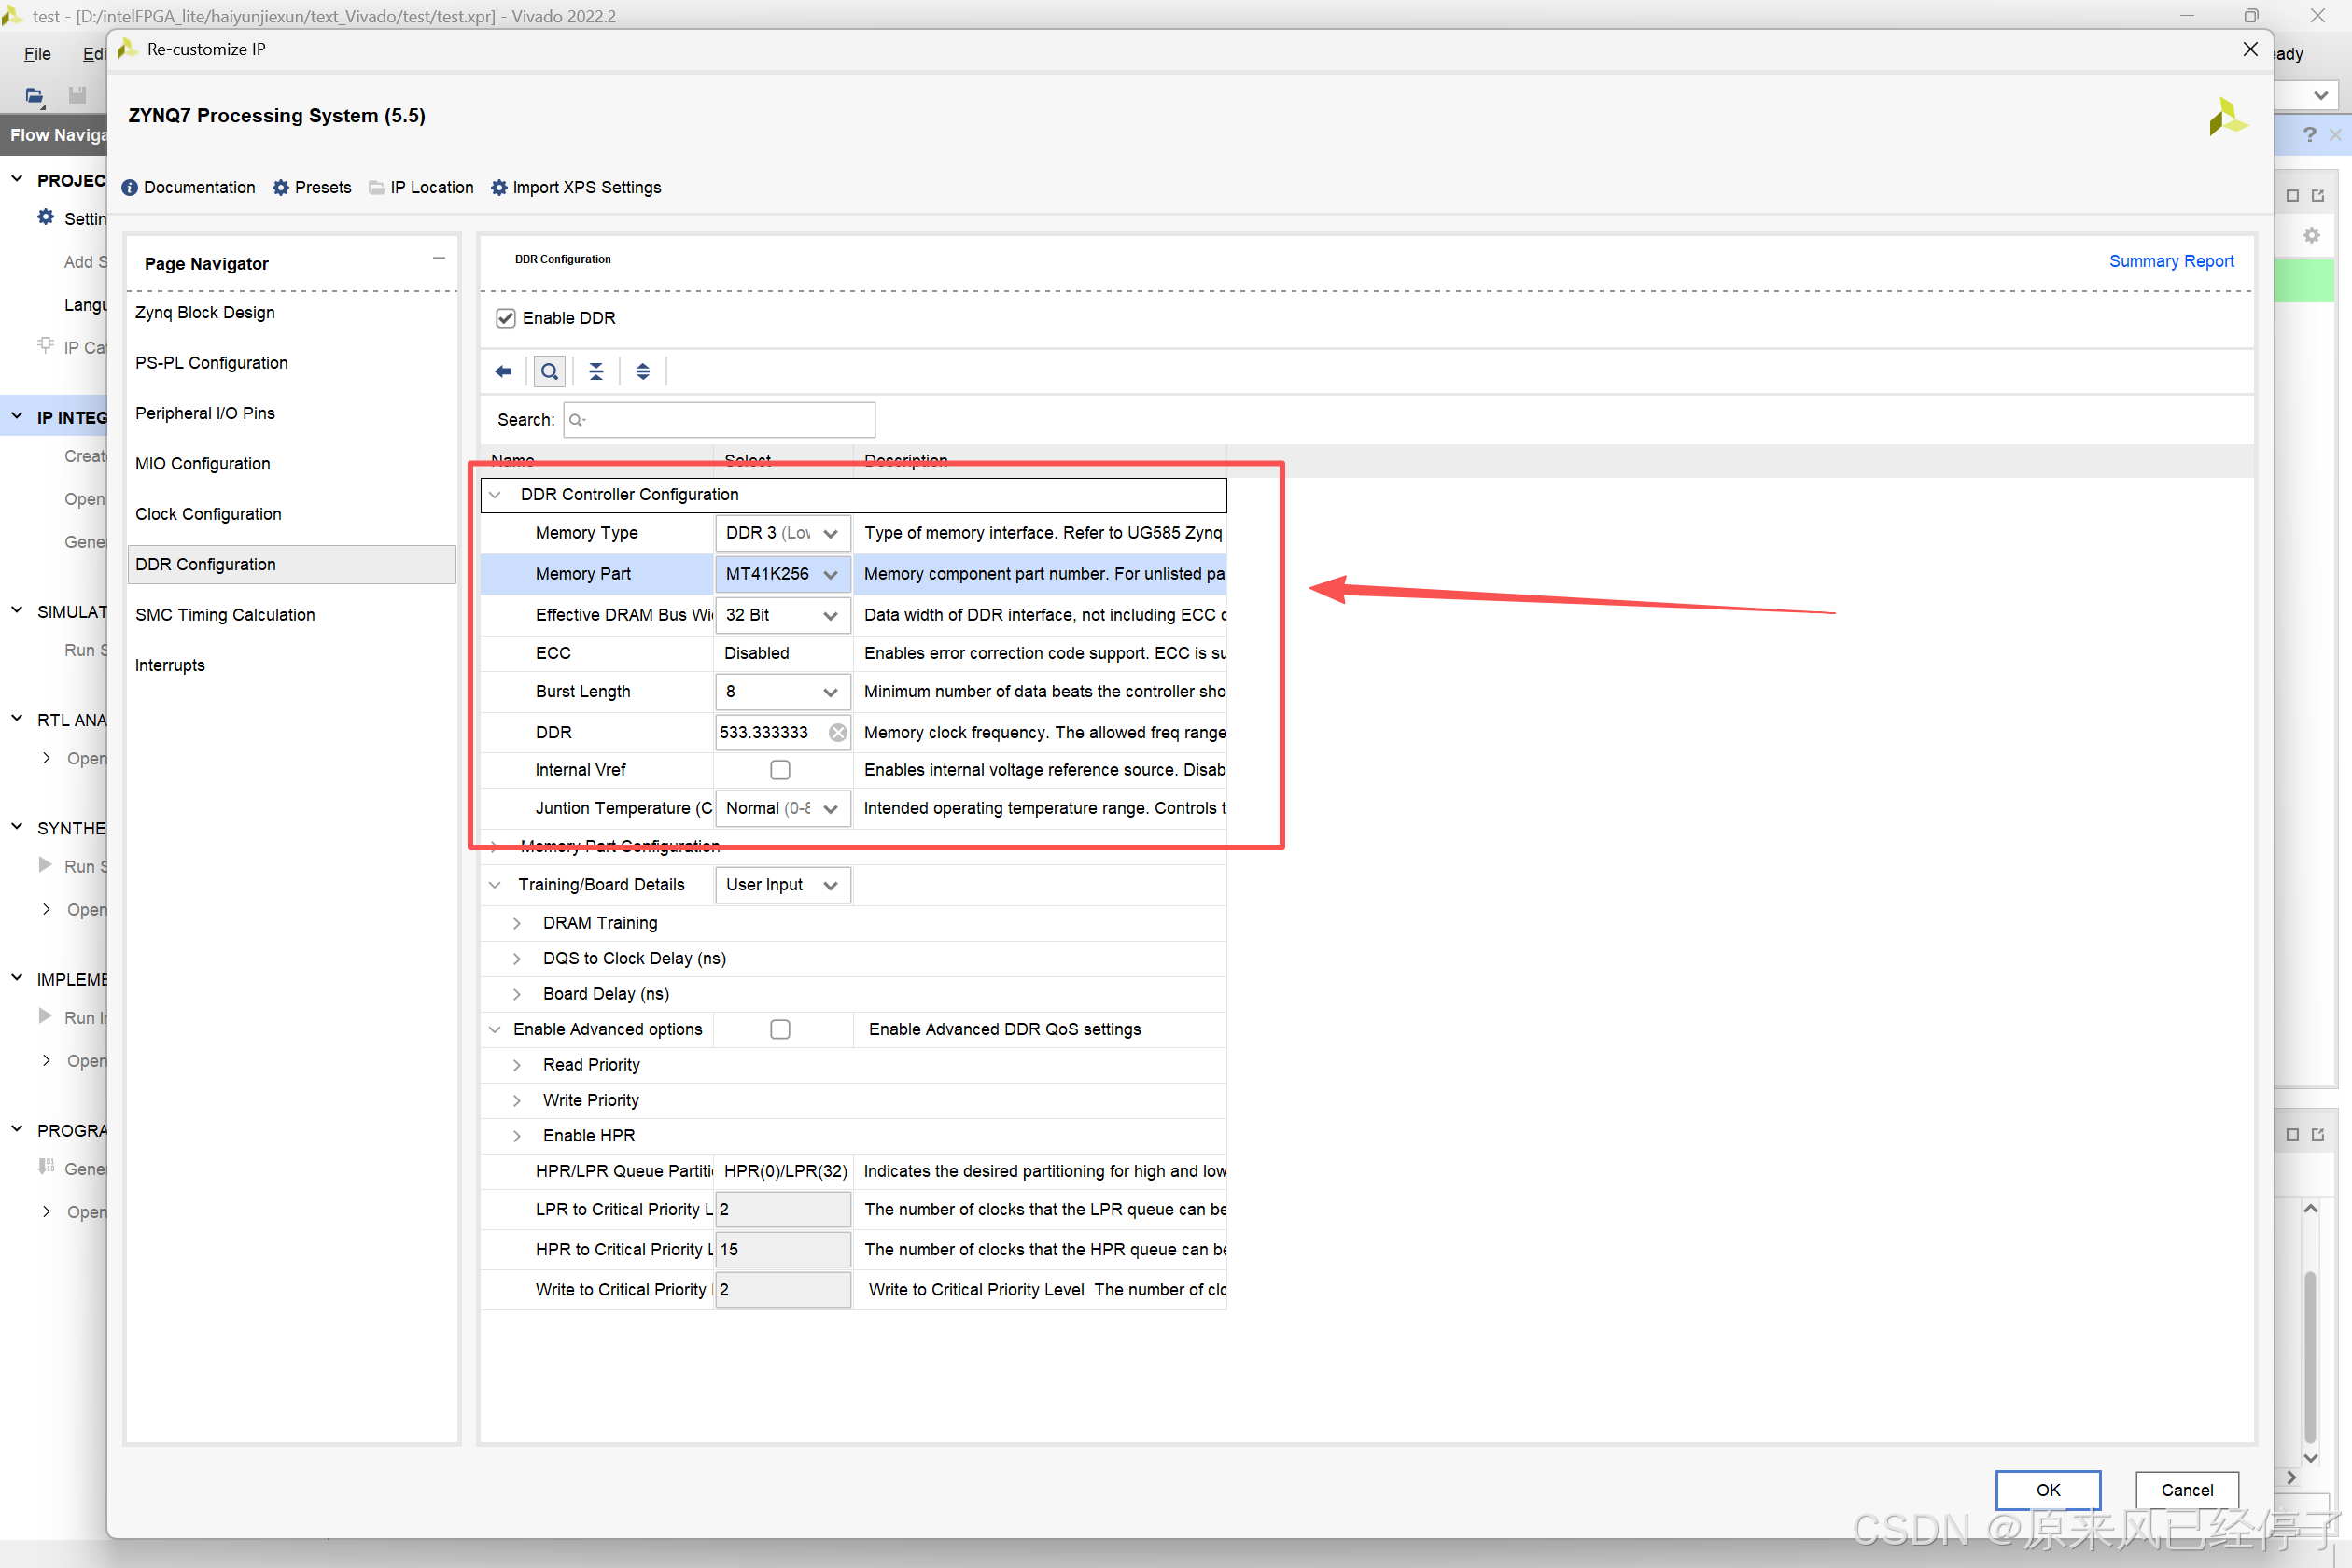The image size is (2352, 1568).
Task: Click the back arrow toolbar icon
Action: click(503, 372)
